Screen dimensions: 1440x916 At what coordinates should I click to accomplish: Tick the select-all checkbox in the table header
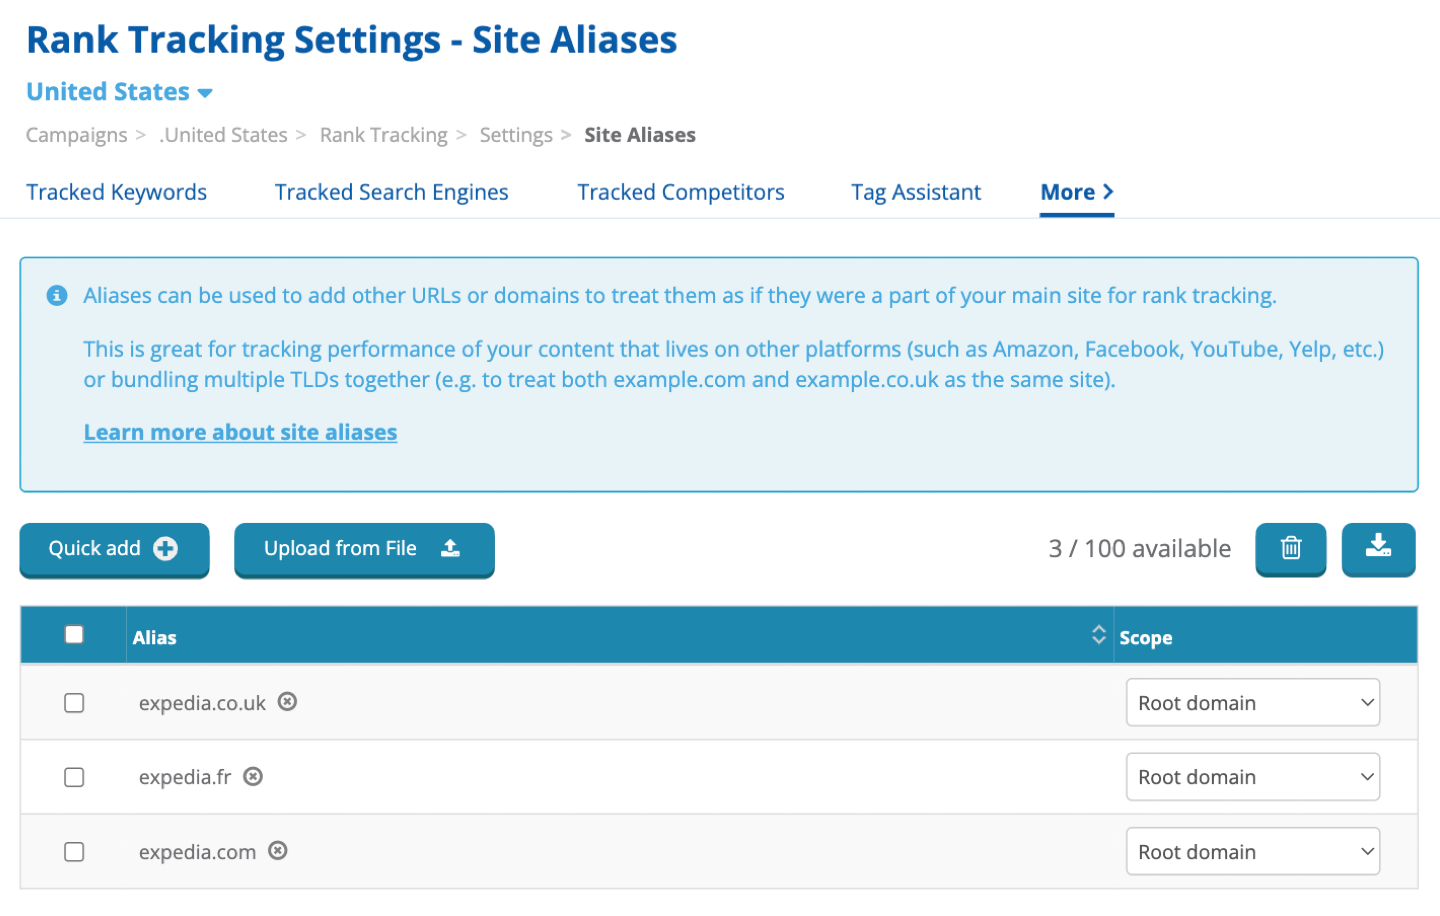(74, 634)
